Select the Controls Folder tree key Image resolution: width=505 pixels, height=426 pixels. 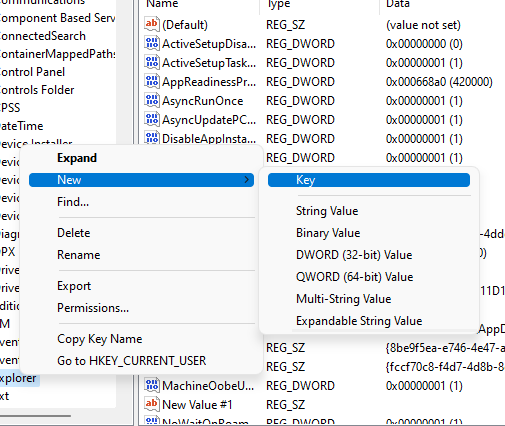[37, 90]
